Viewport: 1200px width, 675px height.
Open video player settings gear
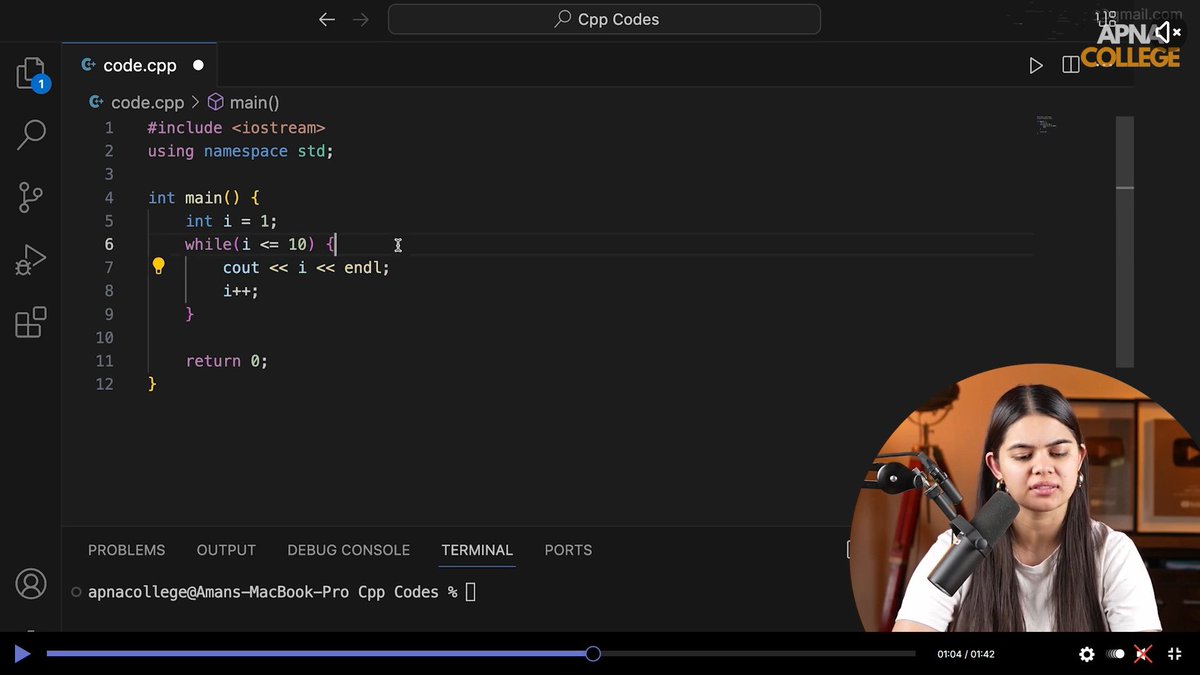coord(1087,654)
